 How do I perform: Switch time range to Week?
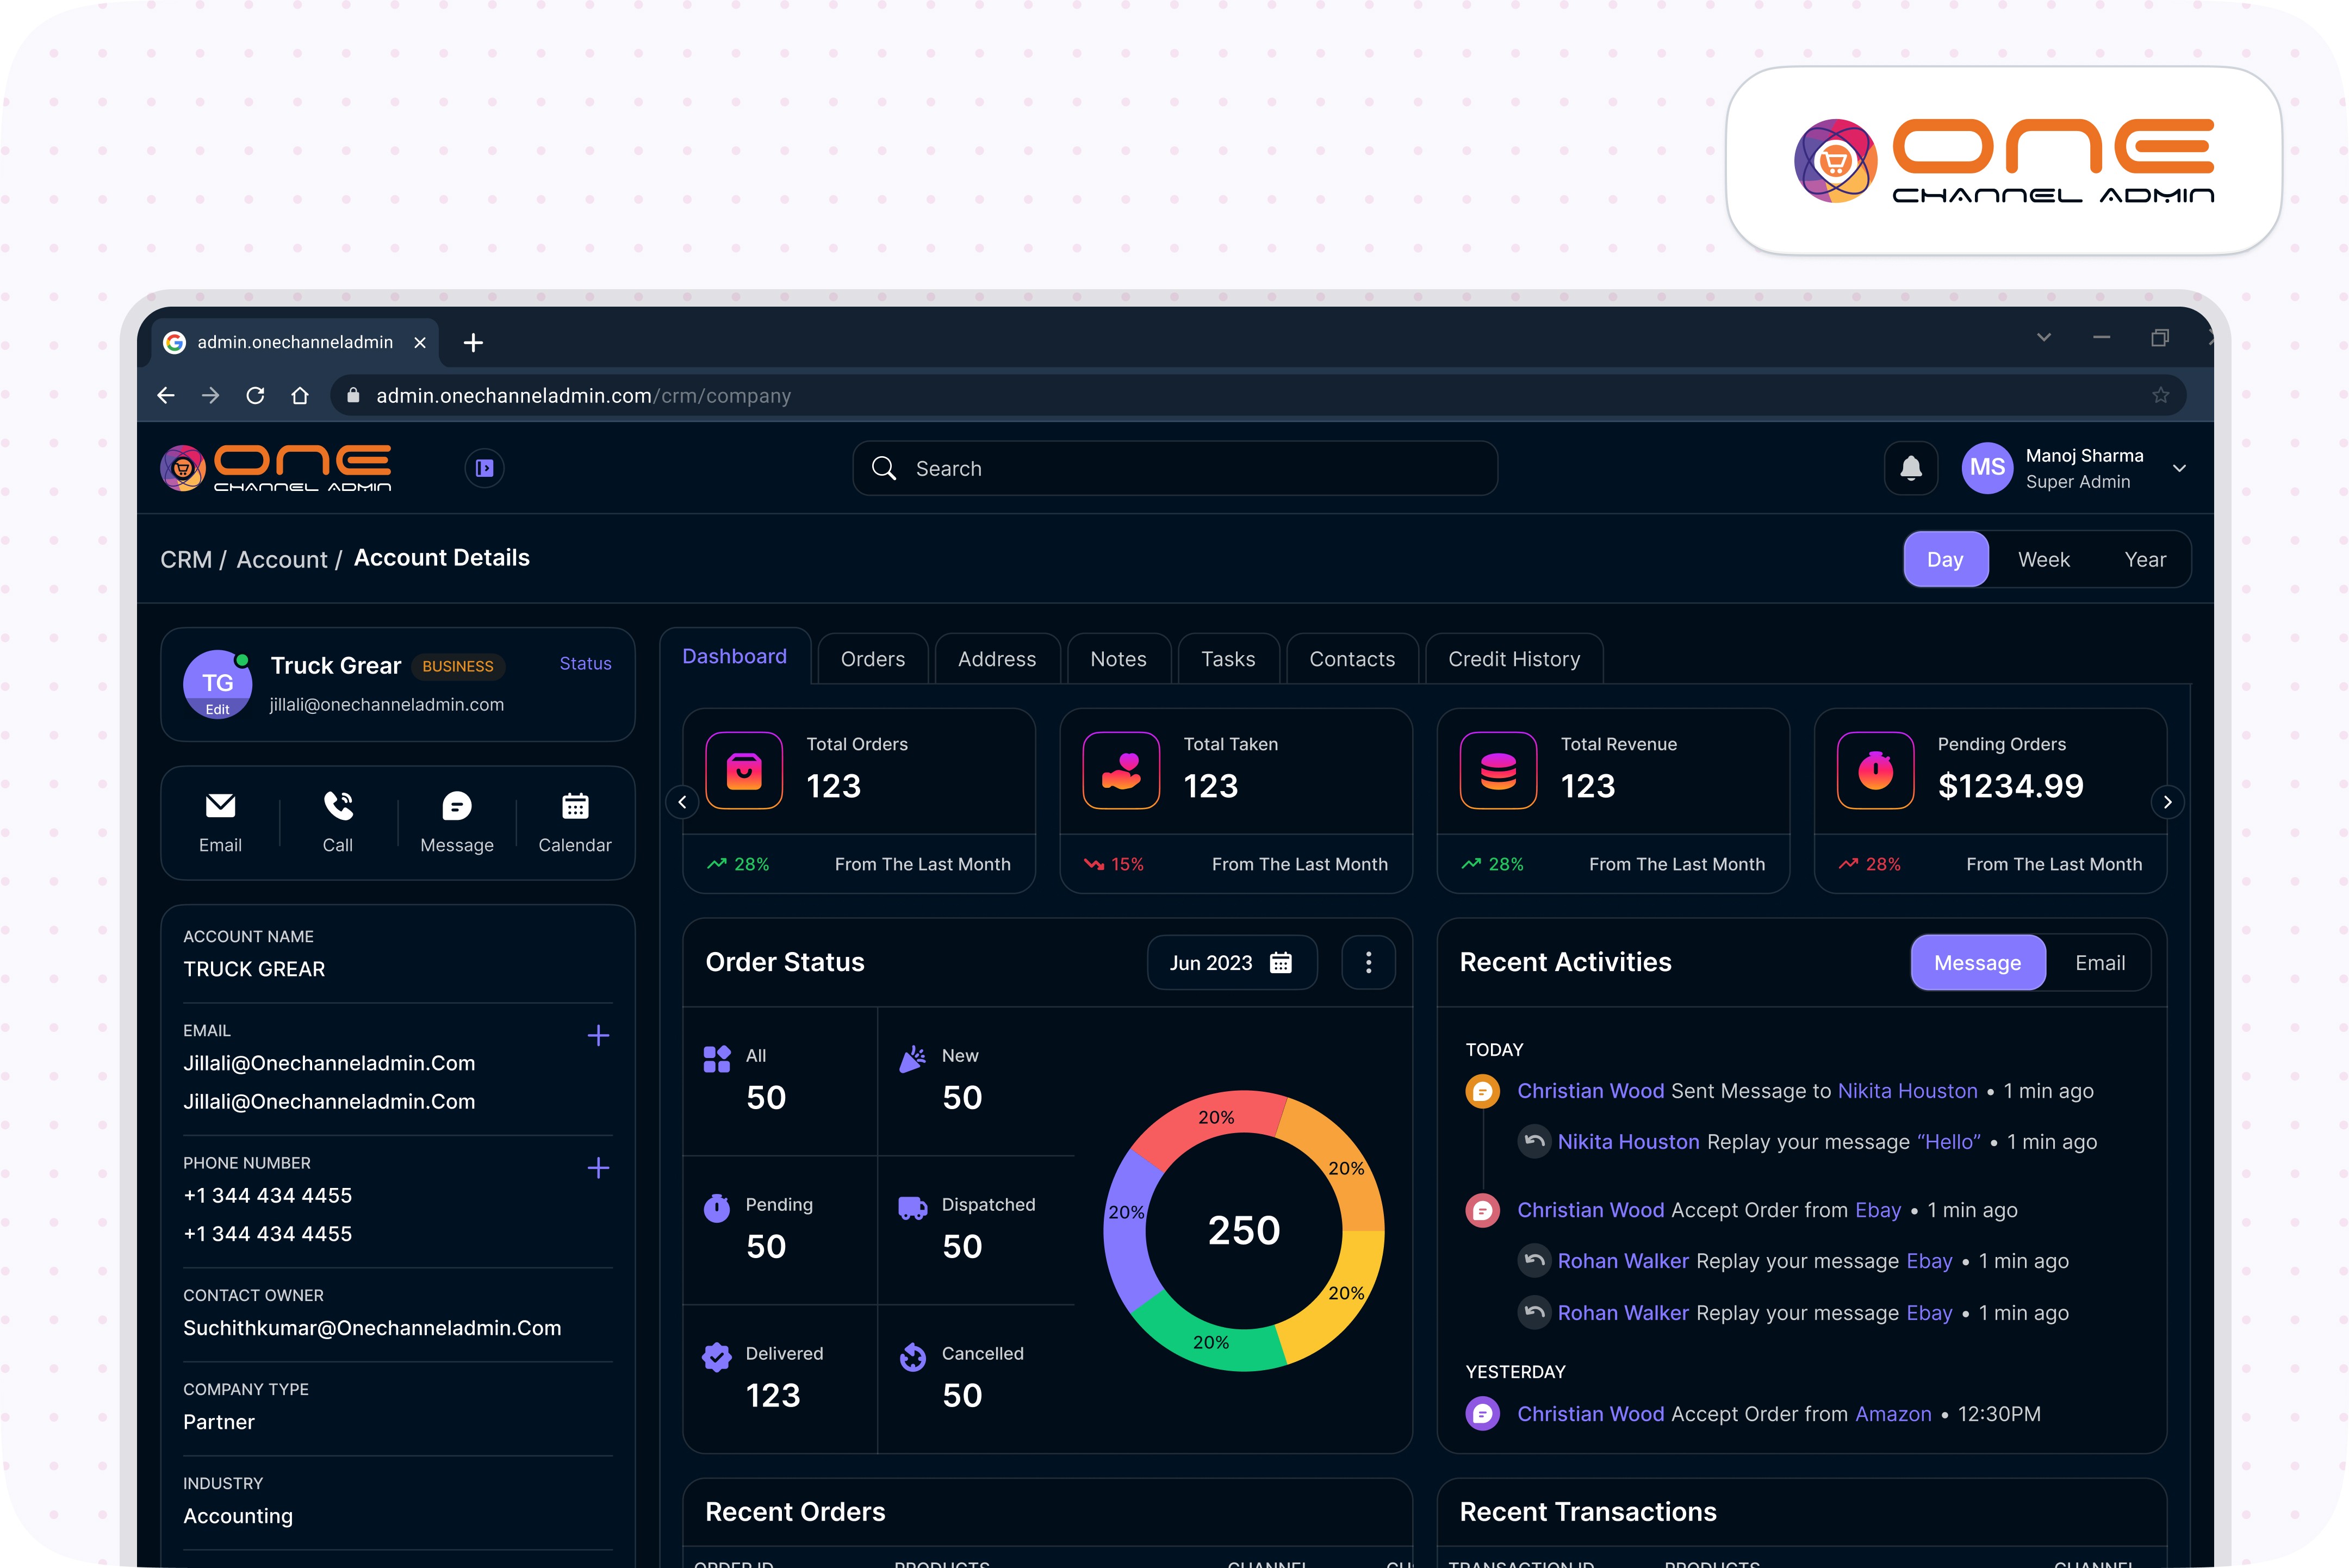[x=2043, y=560]
